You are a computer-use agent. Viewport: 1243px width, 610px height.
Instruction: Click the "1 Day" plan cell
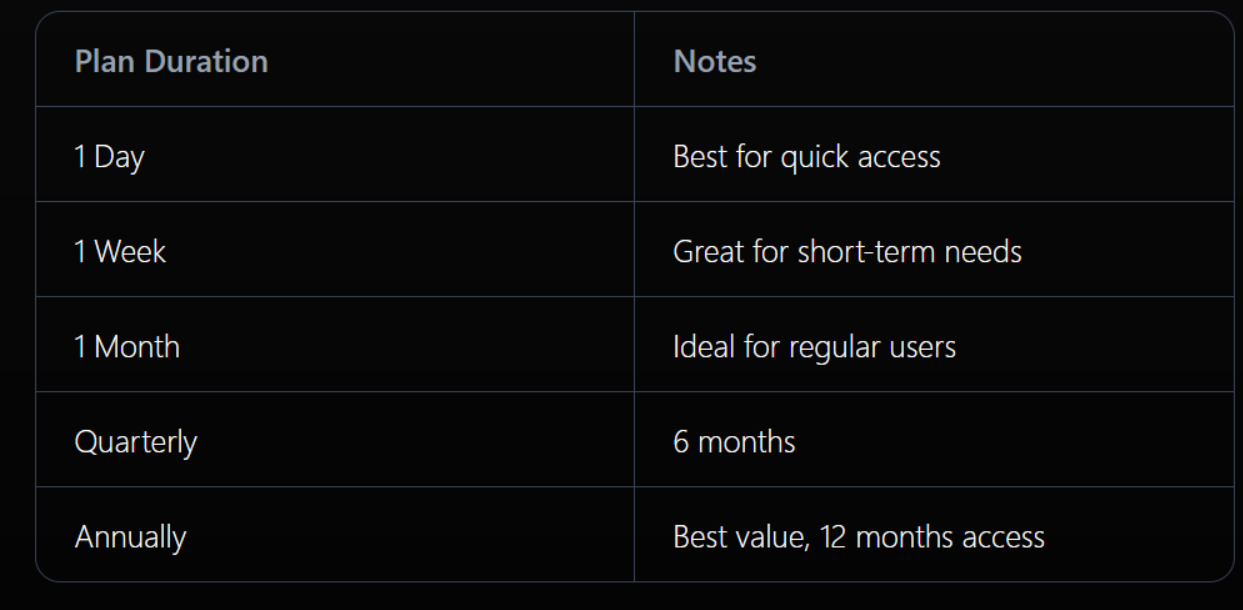coord(109,157)
